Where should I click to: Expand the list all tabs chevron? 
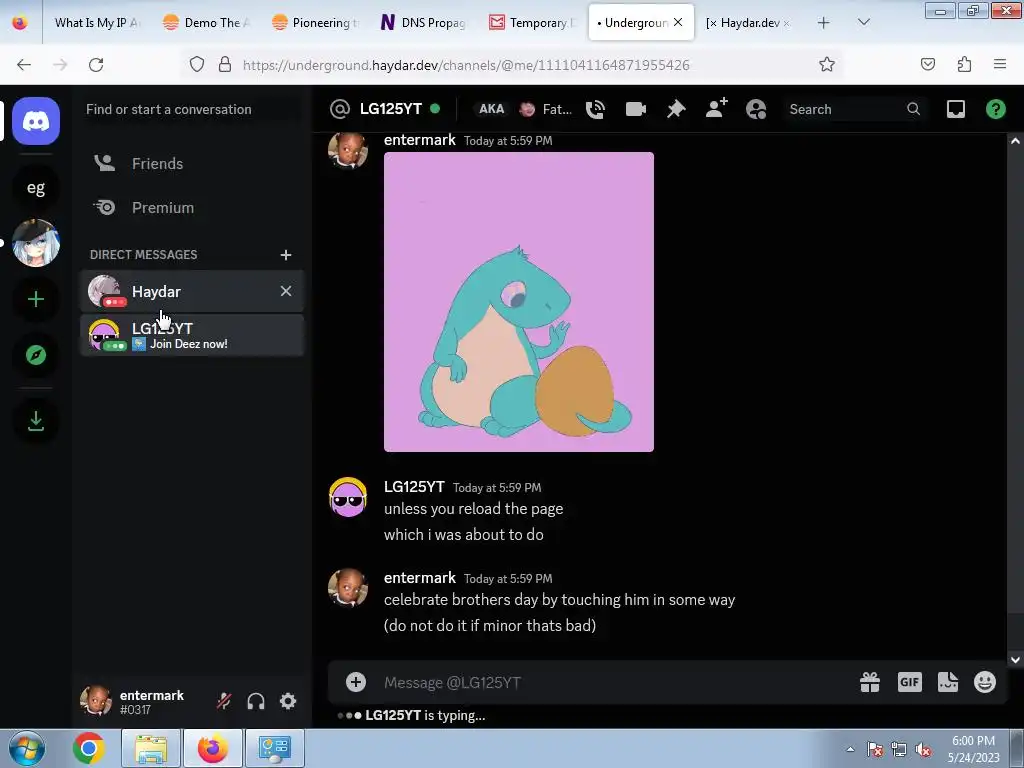(x=863, y=22)
